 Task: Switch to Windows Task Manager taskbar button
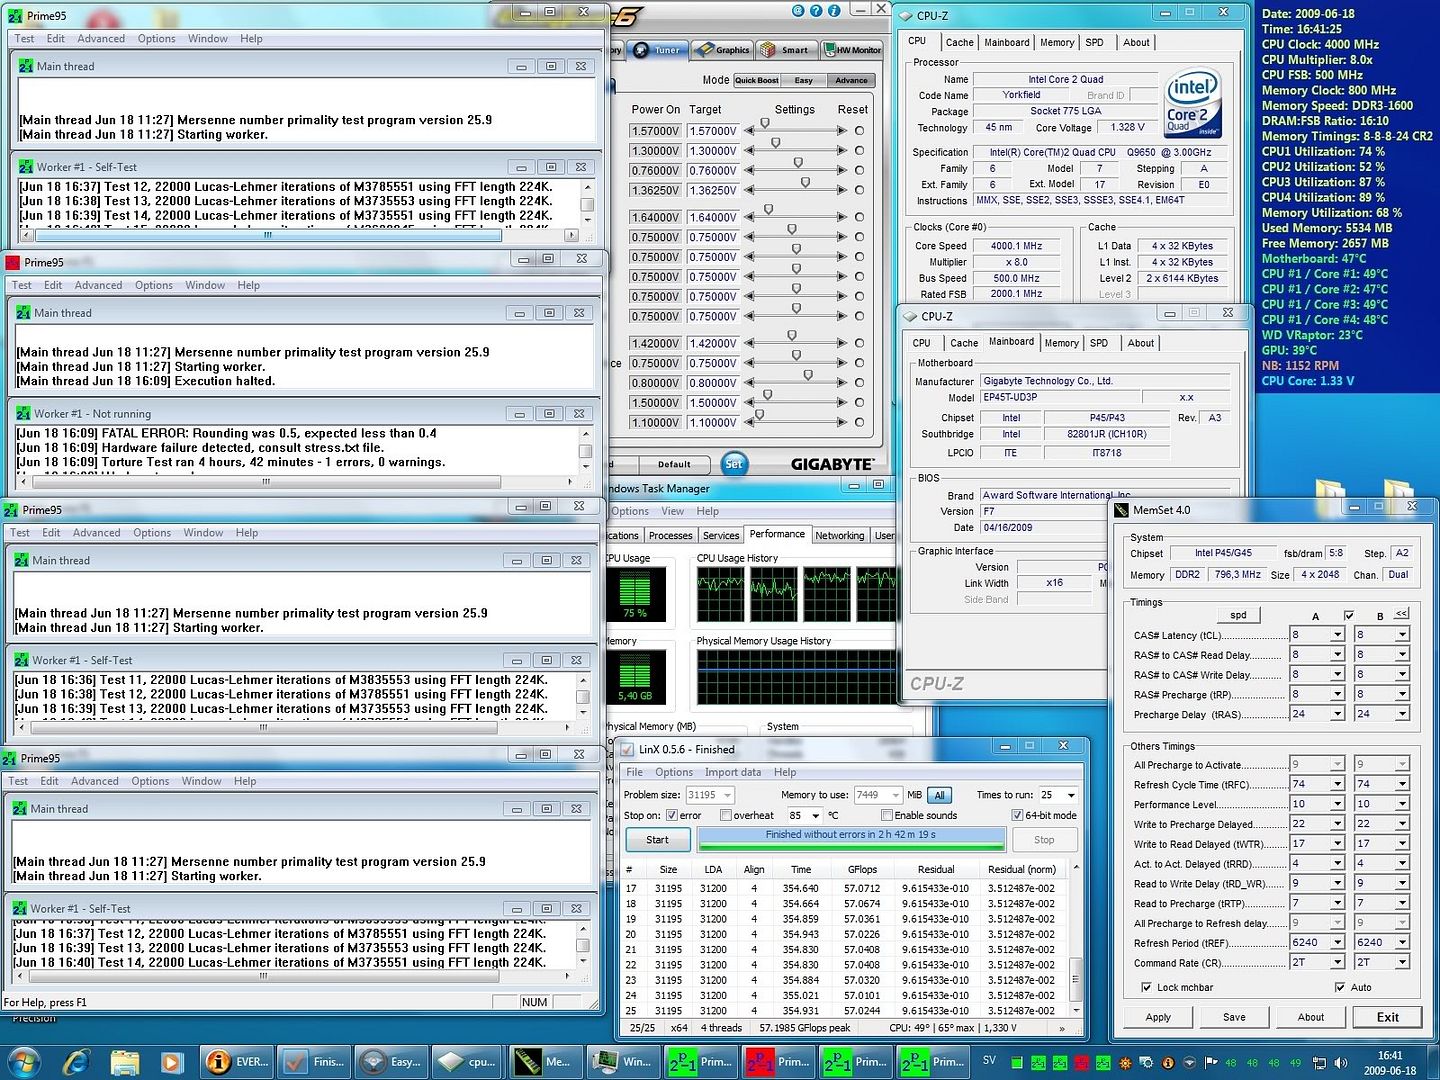click(x=621, y=1061)
